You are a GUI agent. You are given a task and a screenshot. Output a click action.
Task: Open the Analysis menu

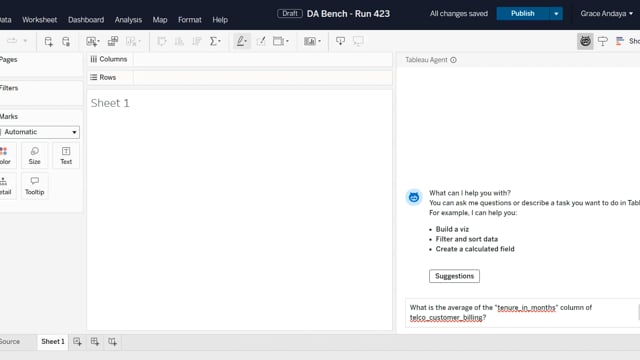(x=128, y=20)
